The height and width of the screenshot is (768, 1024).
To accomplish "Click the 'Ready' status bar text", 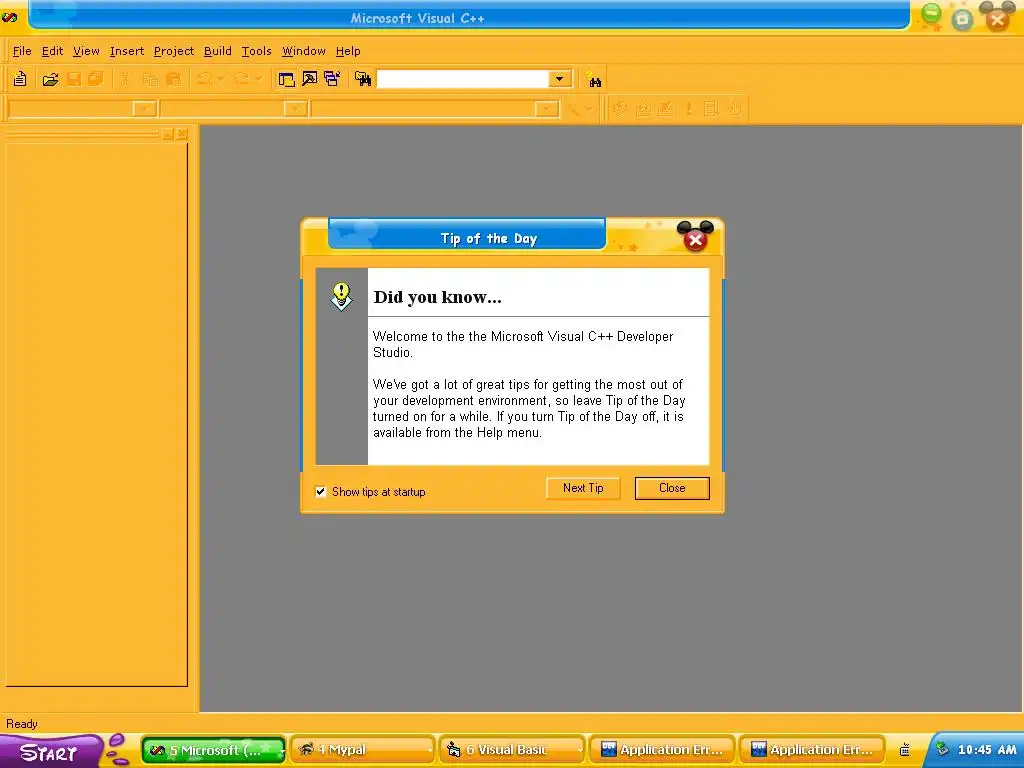I will point(22,724).
